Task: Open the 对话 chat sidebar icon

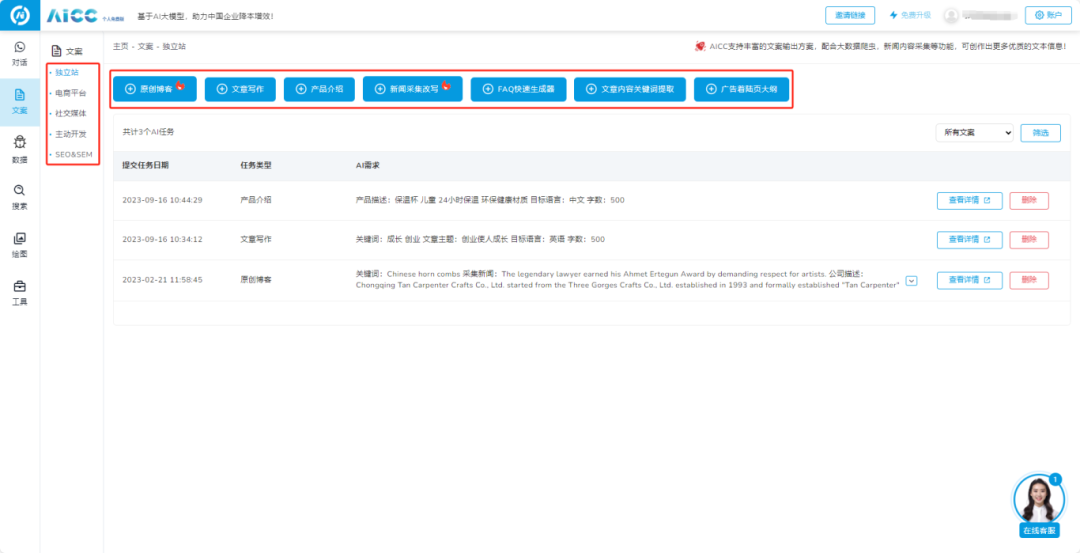Action: (x=19, y=53)
